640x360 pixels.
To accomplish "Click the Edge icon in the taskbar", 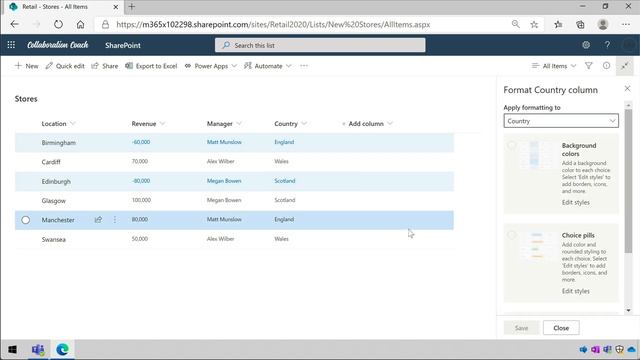I will [x=62, y=349].
